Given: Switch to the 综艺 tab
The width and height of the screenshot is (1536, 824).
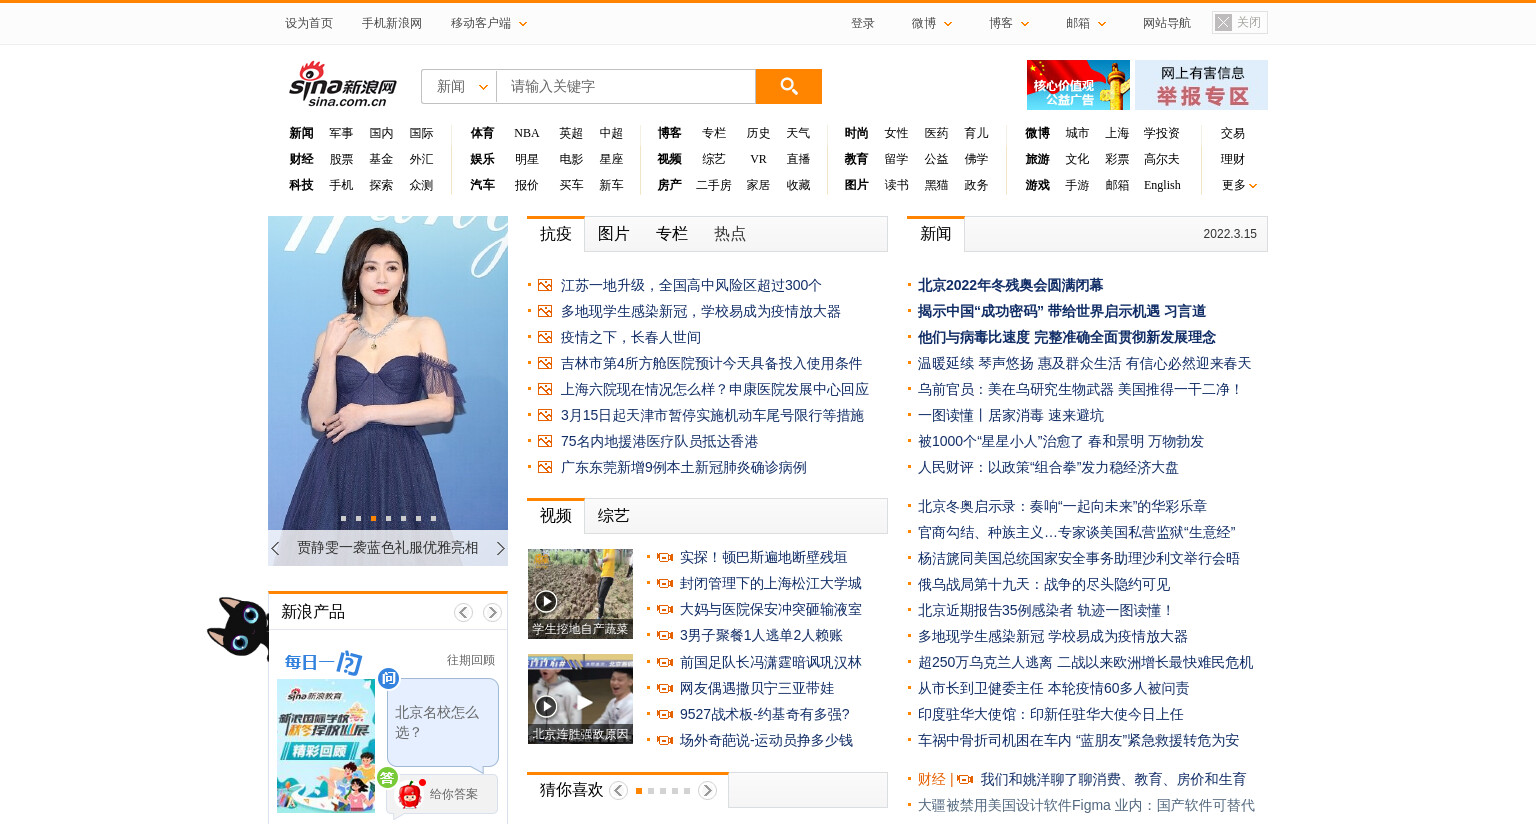Looking at the screenshot, I should coord(614,516).
